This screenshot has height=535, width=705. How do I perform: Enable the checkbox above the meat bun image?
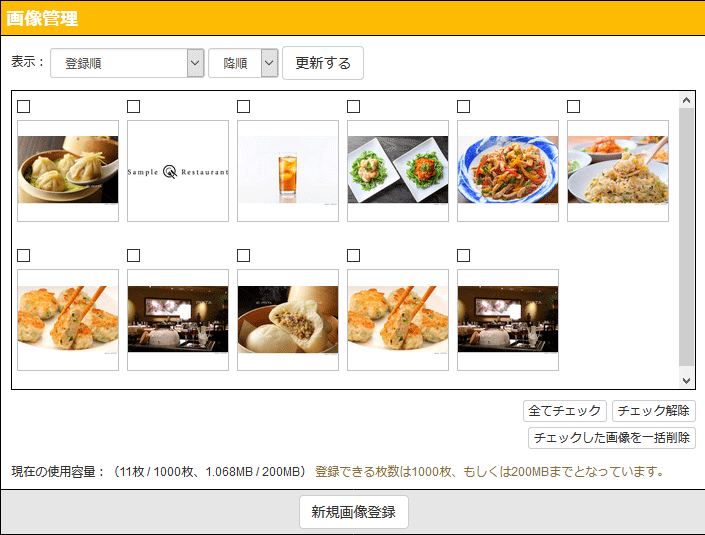click(244, 256)
